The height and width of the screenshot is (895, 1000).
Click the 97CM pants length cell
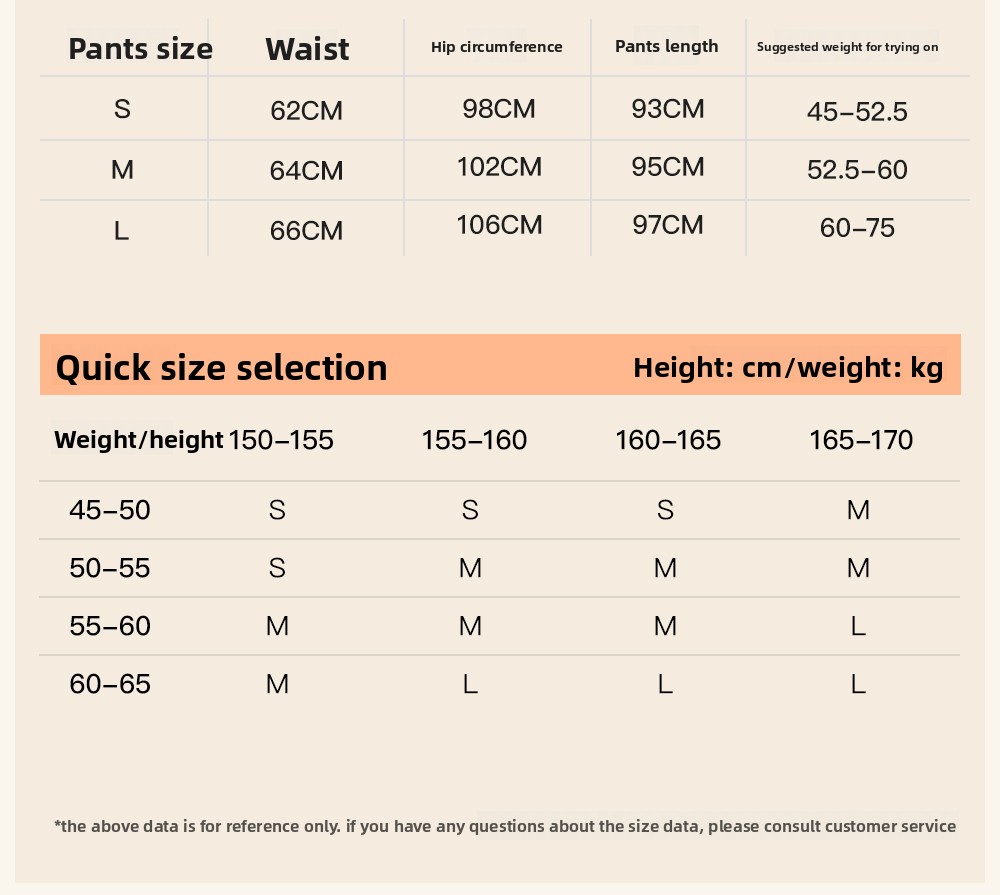[668, 225]
